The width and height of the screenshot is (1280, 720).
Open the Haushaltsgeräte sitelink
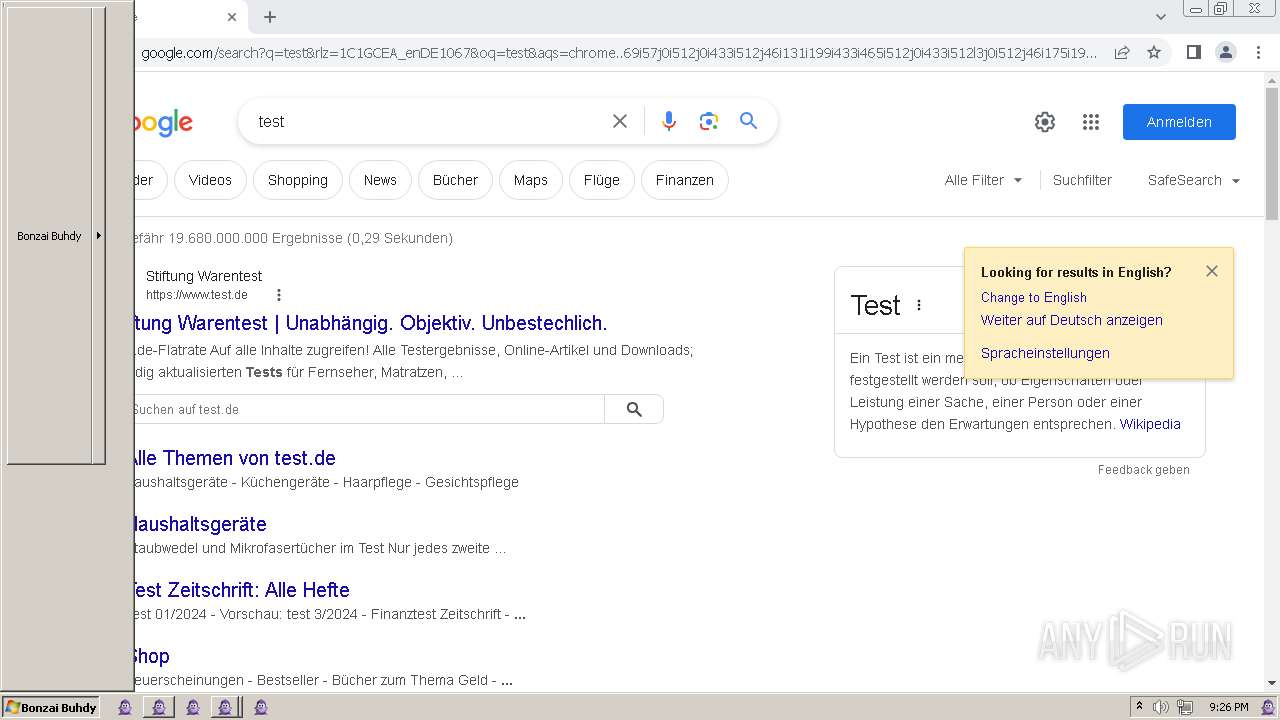pyautogui.click(x=200, y=524)
